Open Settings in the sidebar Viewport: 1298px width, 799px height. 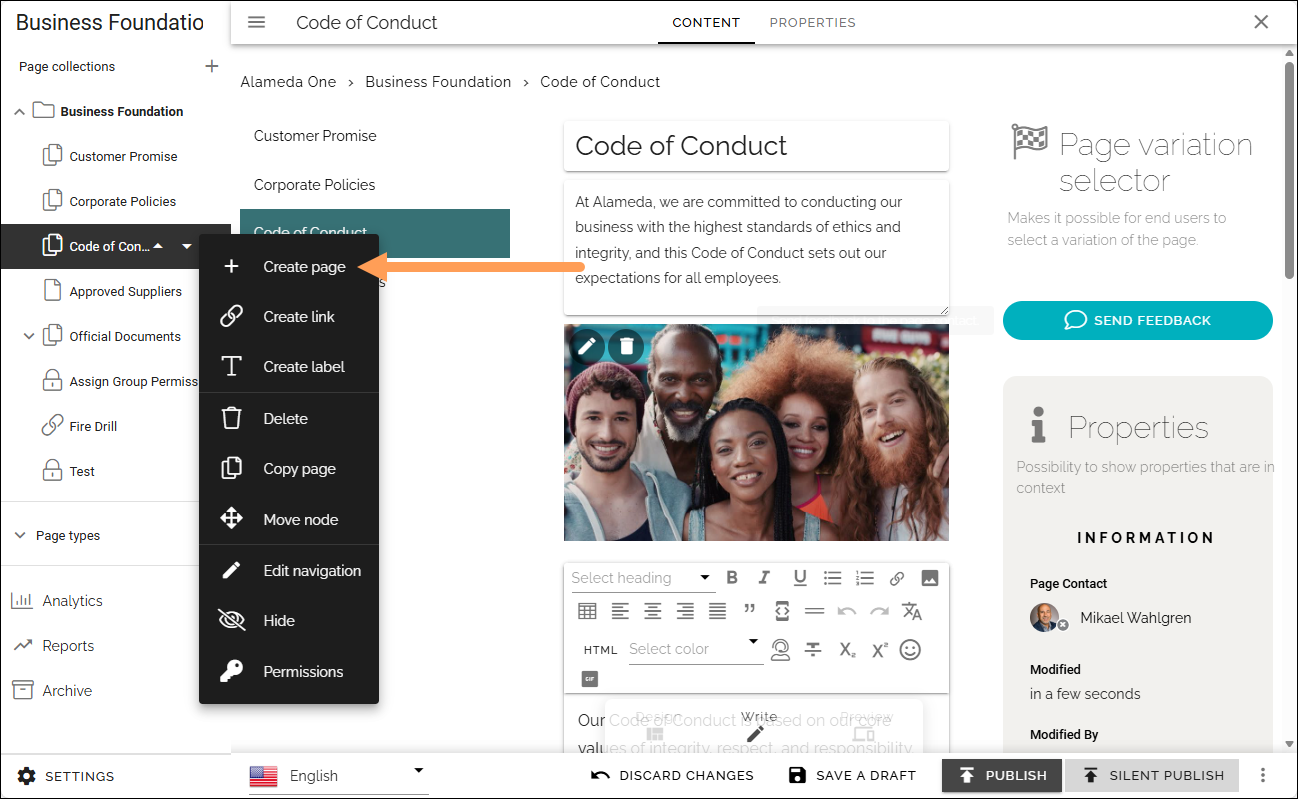(66, 776)
